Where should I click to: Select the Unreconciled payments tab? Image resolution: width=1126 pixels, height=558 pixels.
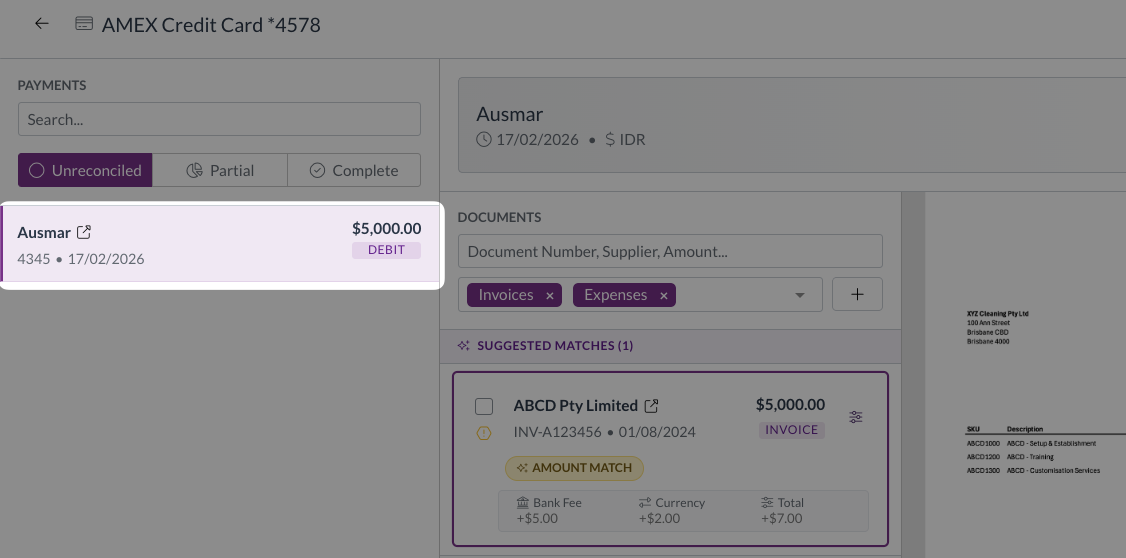coord(86,170)
